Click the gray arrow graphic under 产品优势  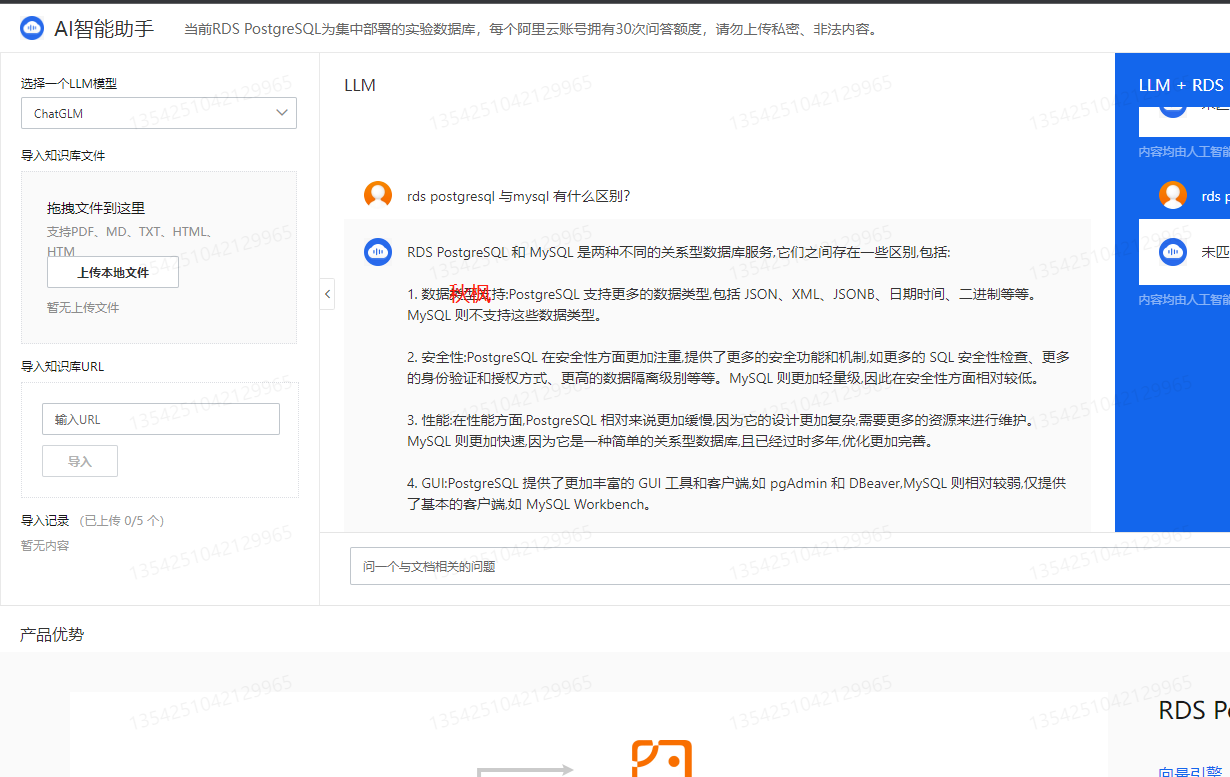tap(525, 770)
